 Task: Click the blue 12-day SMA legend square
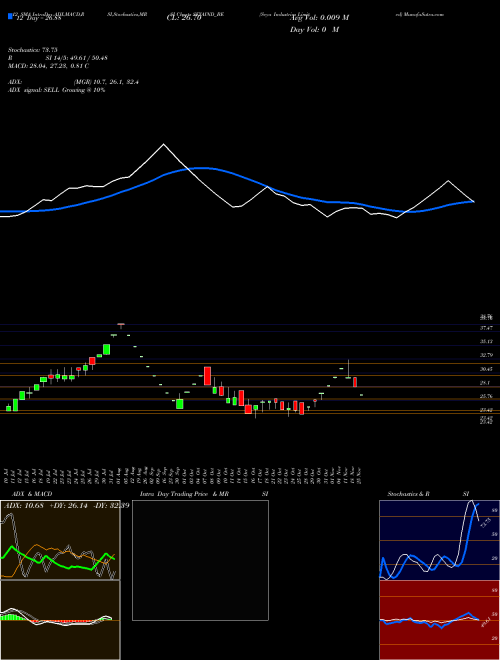(10, 16)
